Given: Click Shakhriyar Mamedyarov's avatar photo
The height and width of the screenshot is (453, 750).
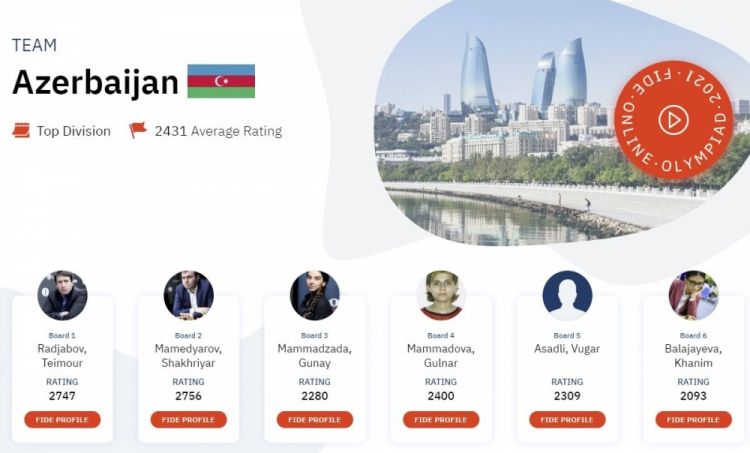Looking at the screenshot, I should (x=188, y=295).
